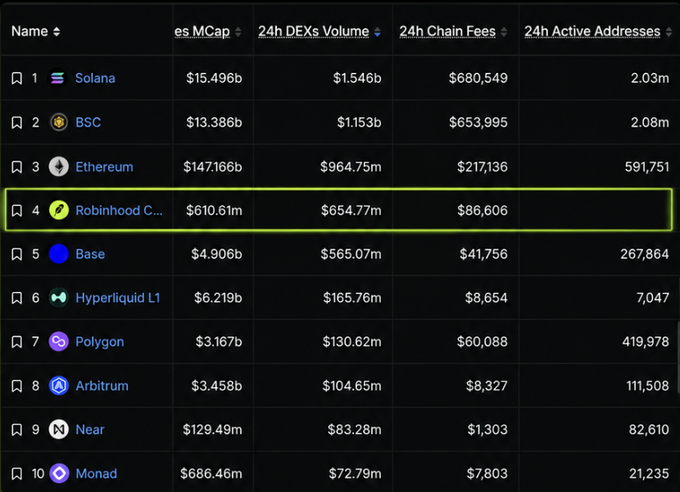
Task: Click the Robinhood feather logo
Action: pyautogui.click(x=59, y=210)
